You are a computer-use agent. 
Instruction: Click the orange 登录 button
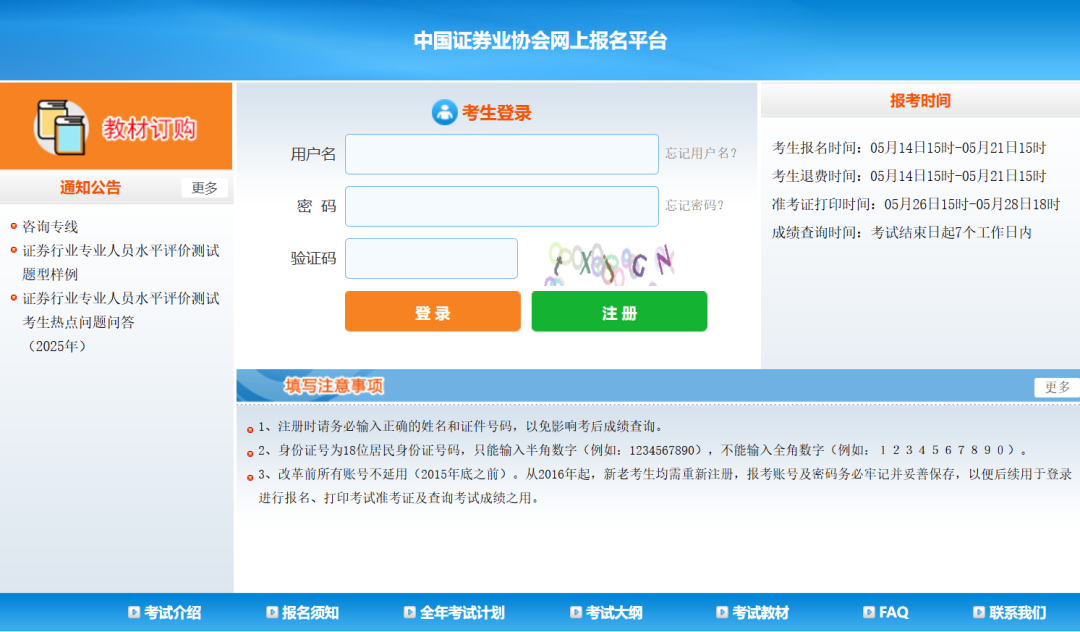pyautogui.click(x=433, y=311)
